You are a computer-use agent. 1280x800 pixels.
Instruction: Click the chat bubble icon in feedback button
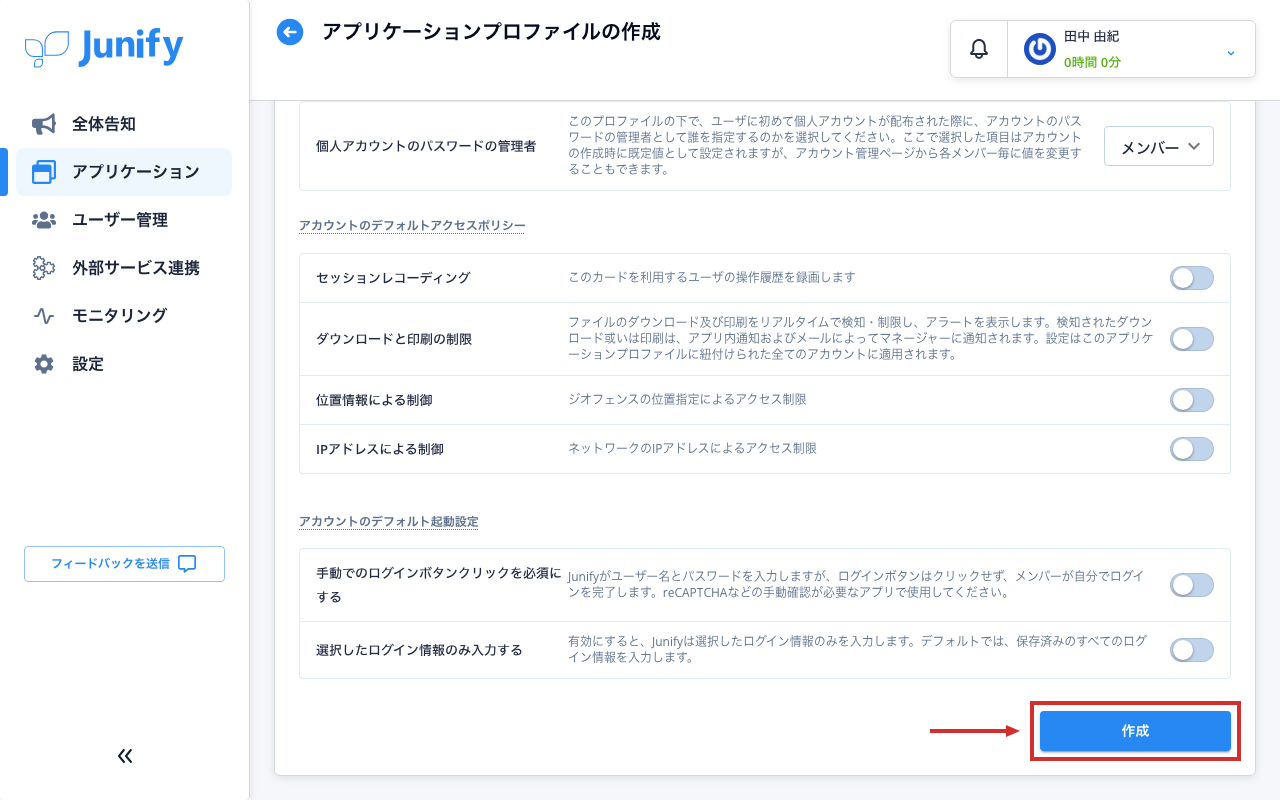(x=187, y=564)
